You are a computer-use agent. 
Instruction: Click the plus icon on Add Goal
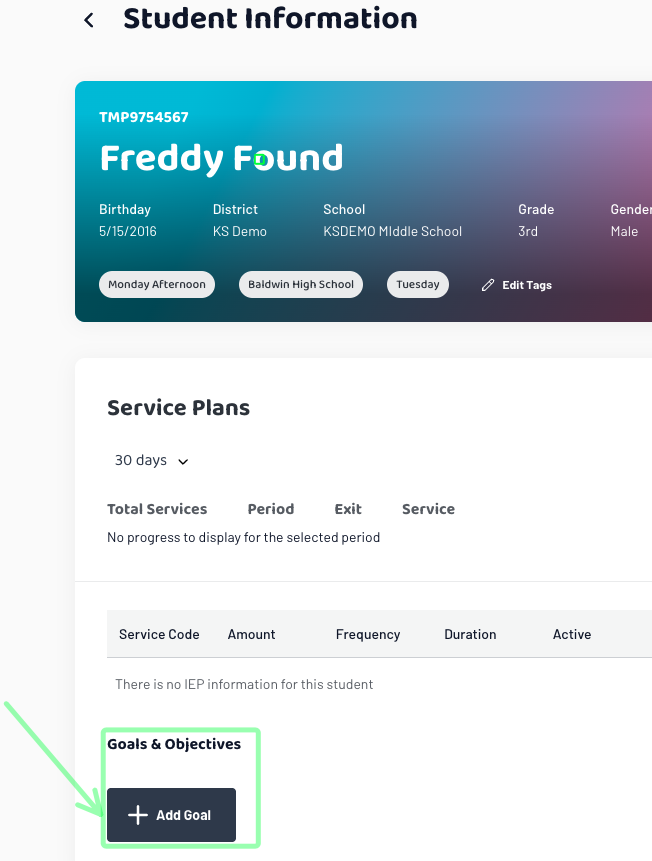(x=138, y=815)
